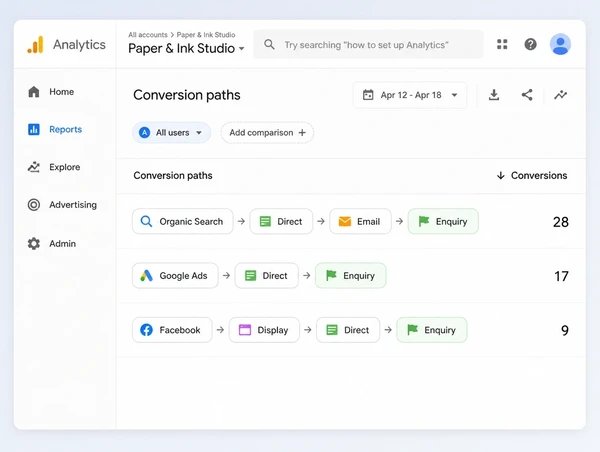Click the Enquiry flag icon in 9 row

[x=412, y=330]
